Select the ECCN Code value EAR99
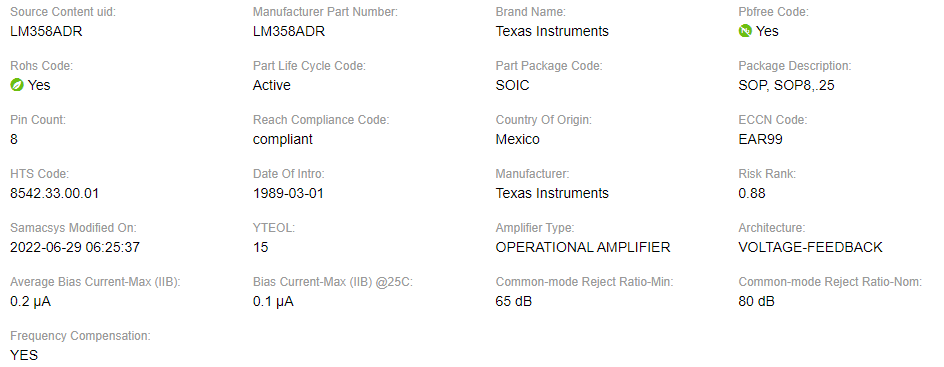 click(x=760, y=140)
